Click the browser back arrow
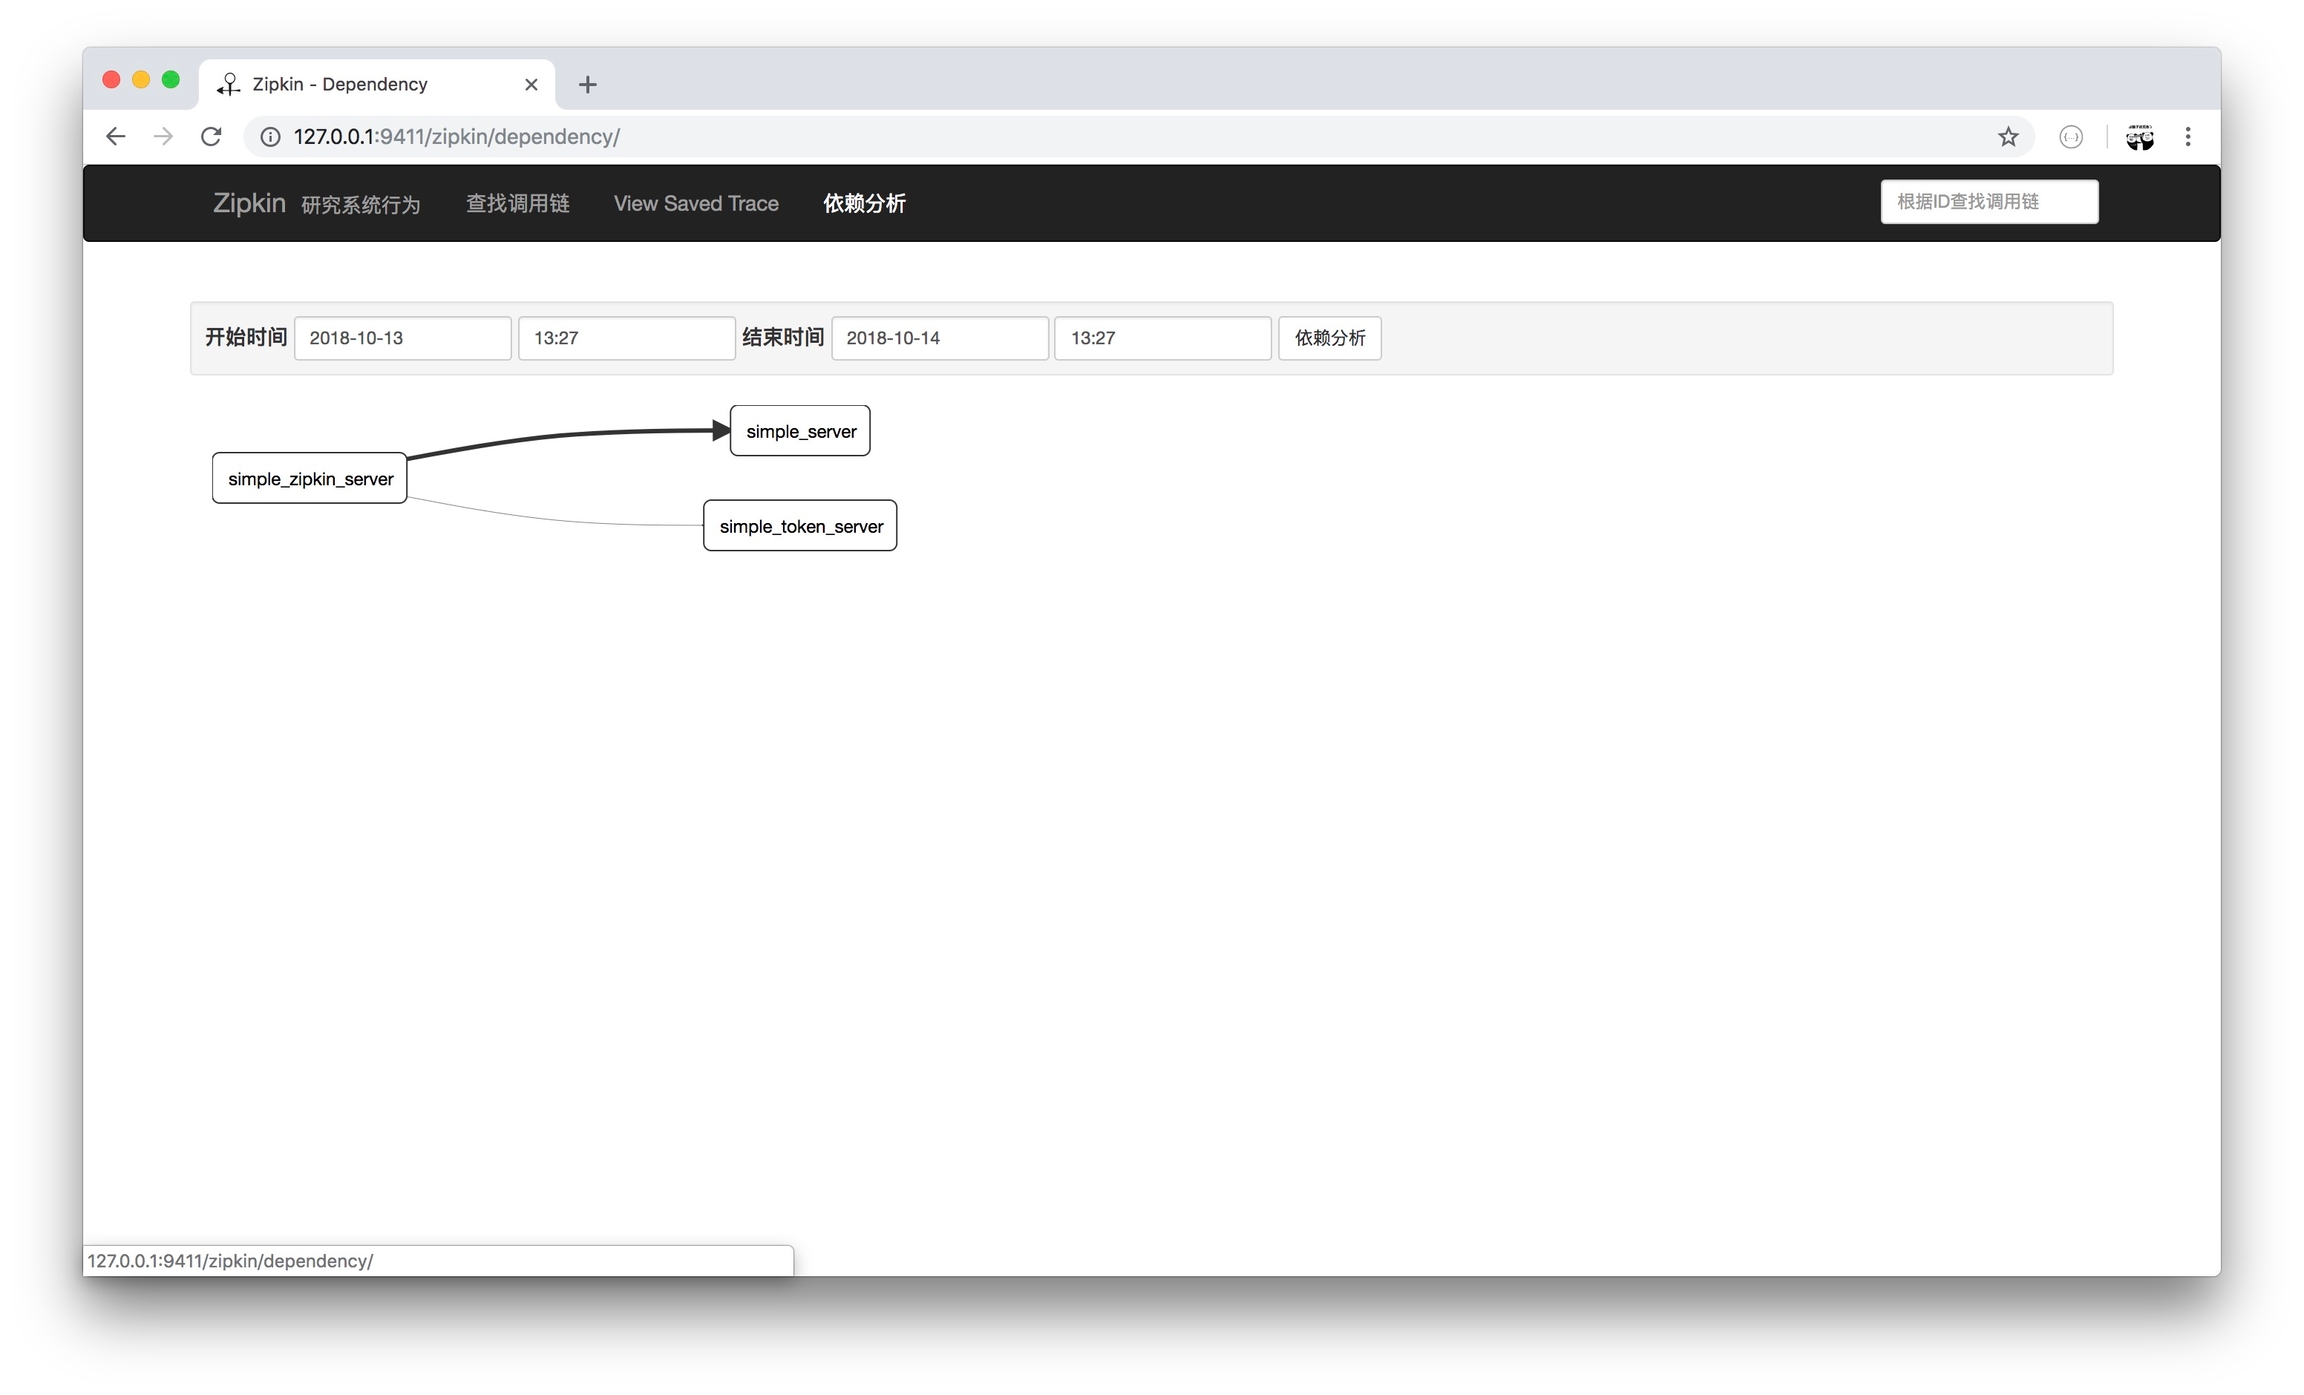Screen dimensions: 2304x1395 [x=115, y=137]
